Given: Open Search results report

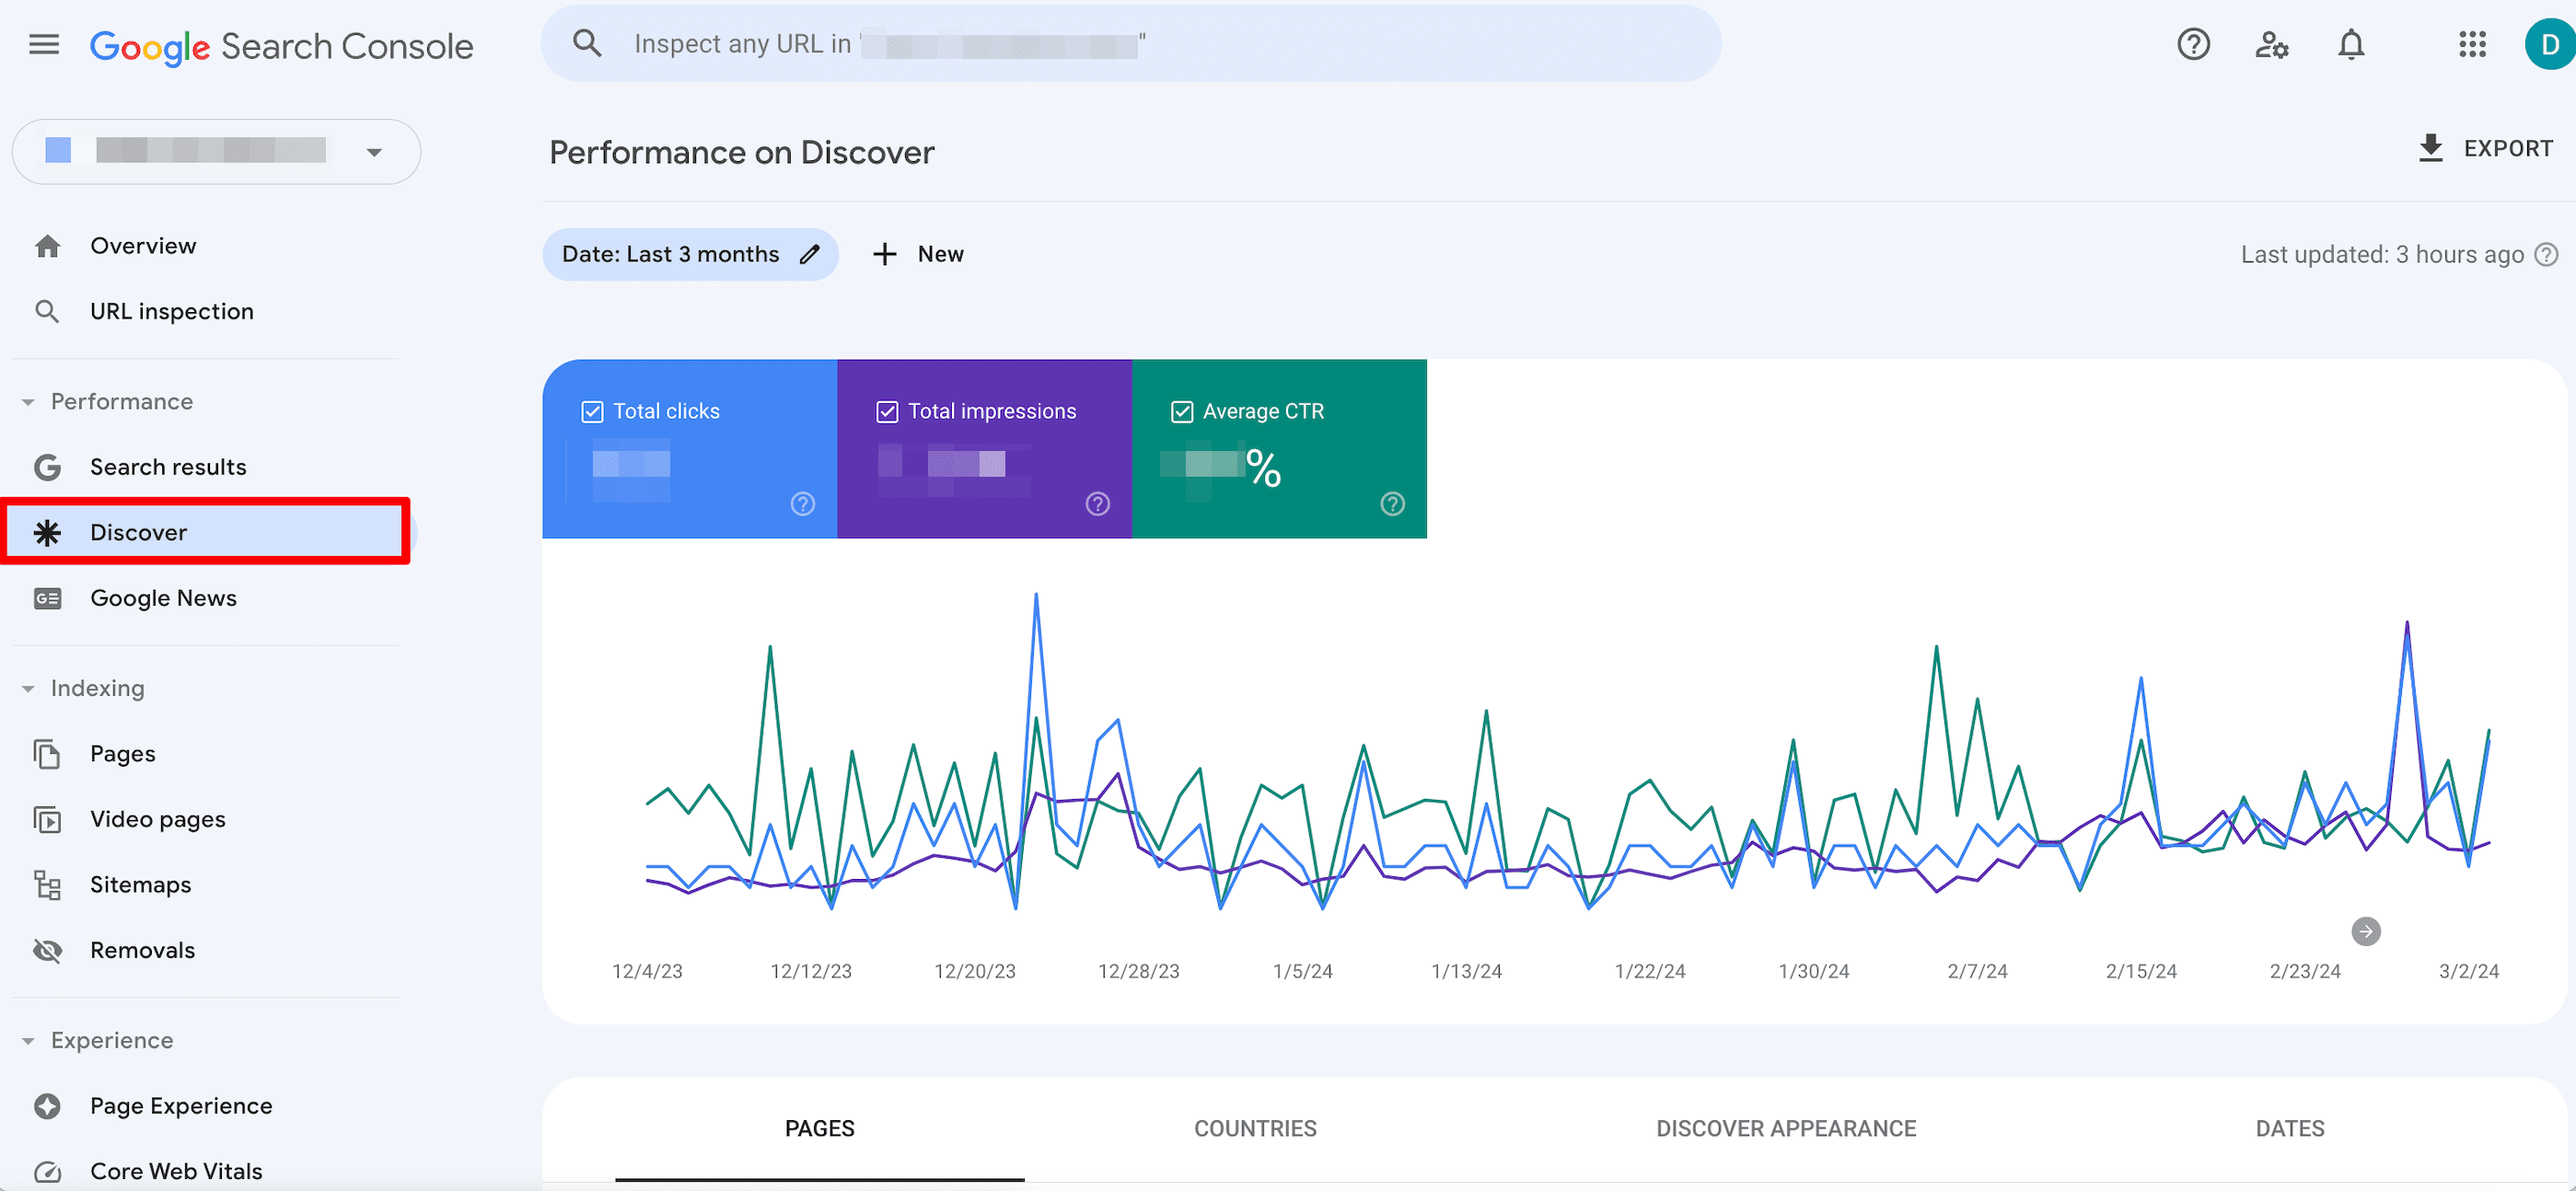Looking at the screenshot, I should [x=168, y=467].
